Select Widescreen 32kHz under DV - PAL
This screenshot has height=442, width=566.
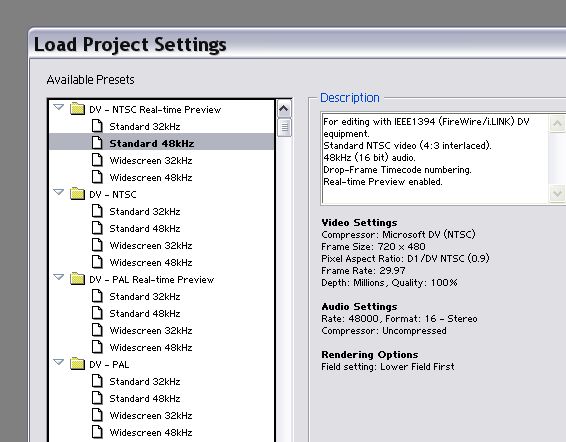coord(151,416)
